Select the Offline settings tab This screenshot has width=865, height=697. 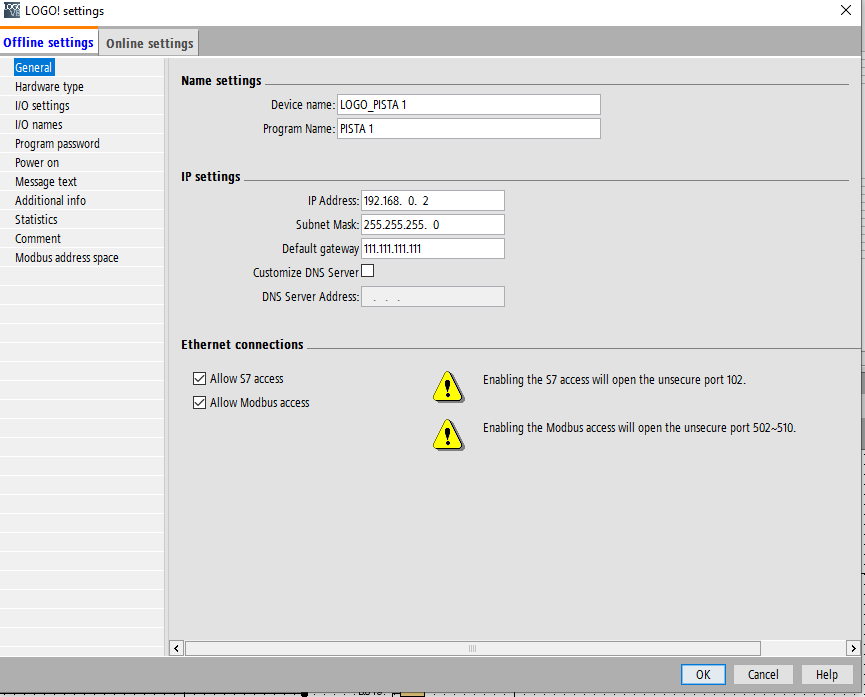[x=49, y=42]
